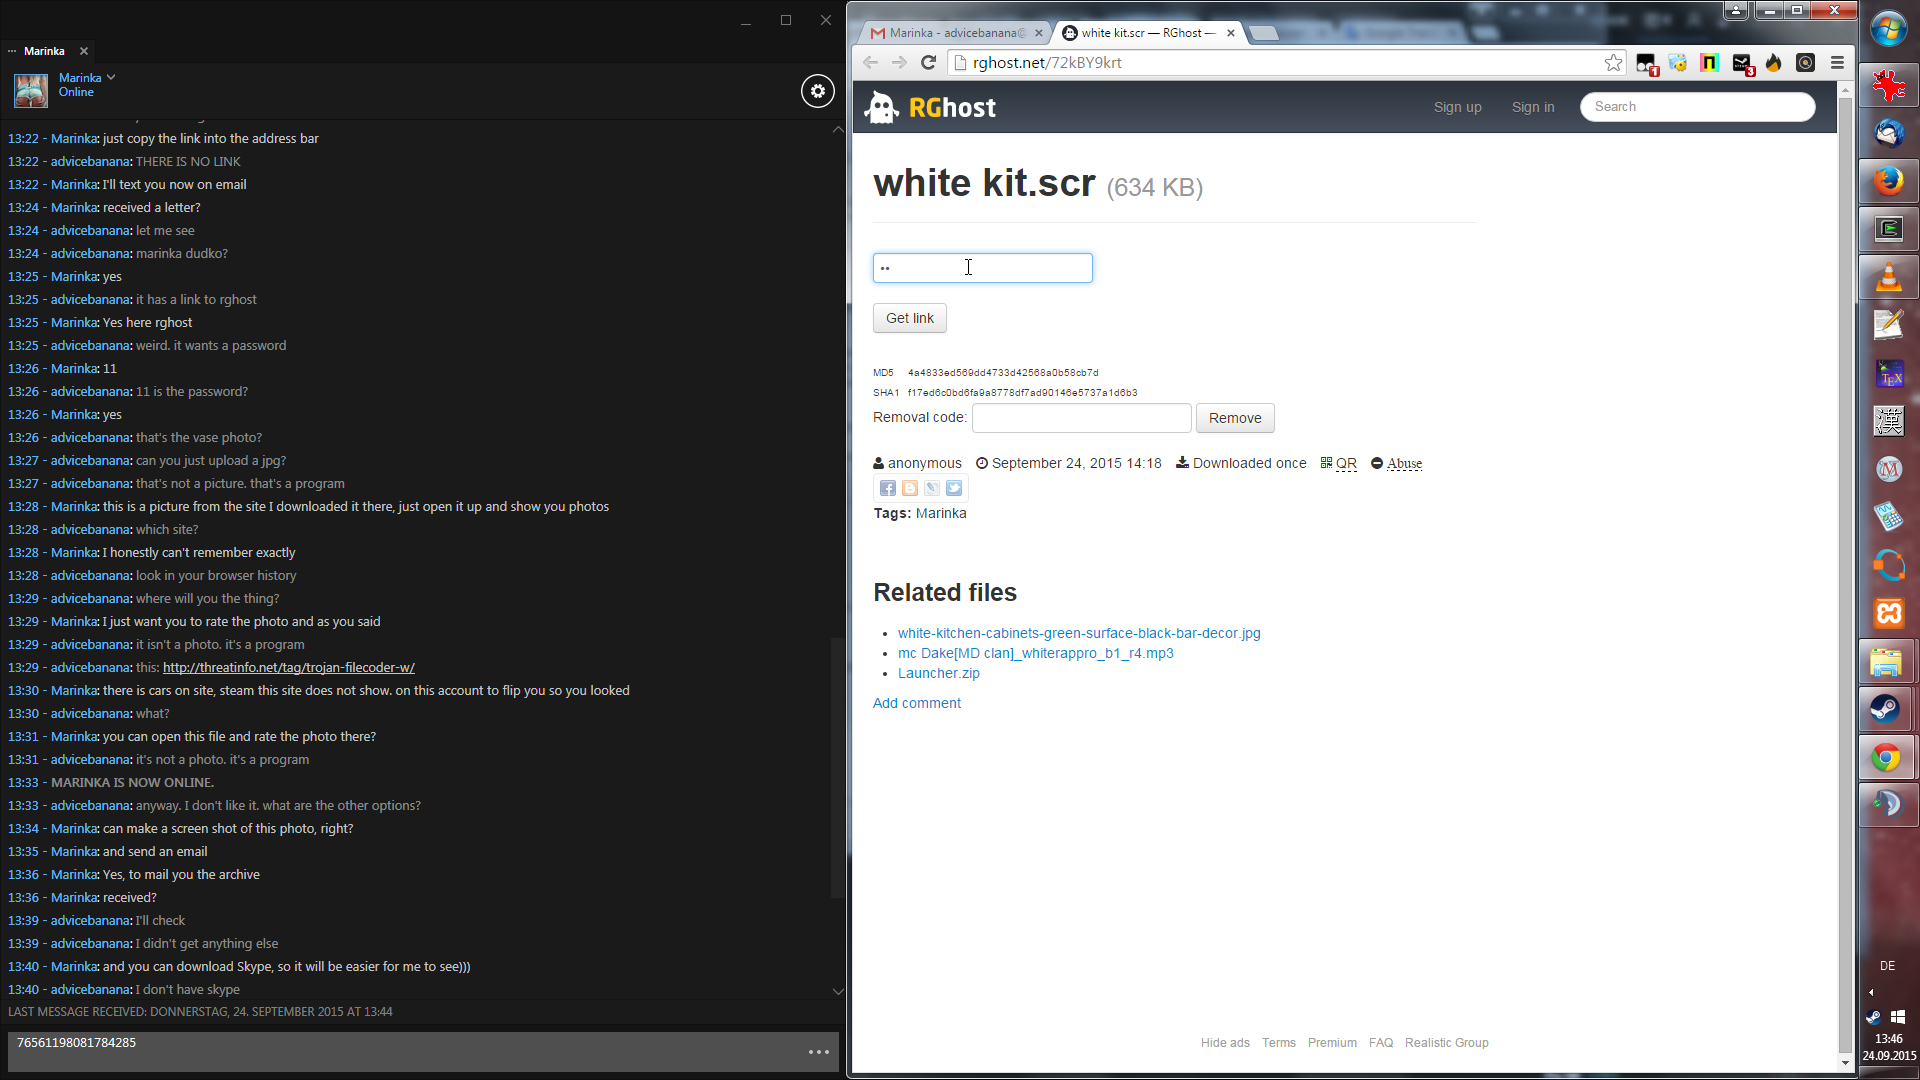Viewport: 1920px width, 1080px height.
Task: Switch to Marinka Gmail tab
Action: coord(948,33)
